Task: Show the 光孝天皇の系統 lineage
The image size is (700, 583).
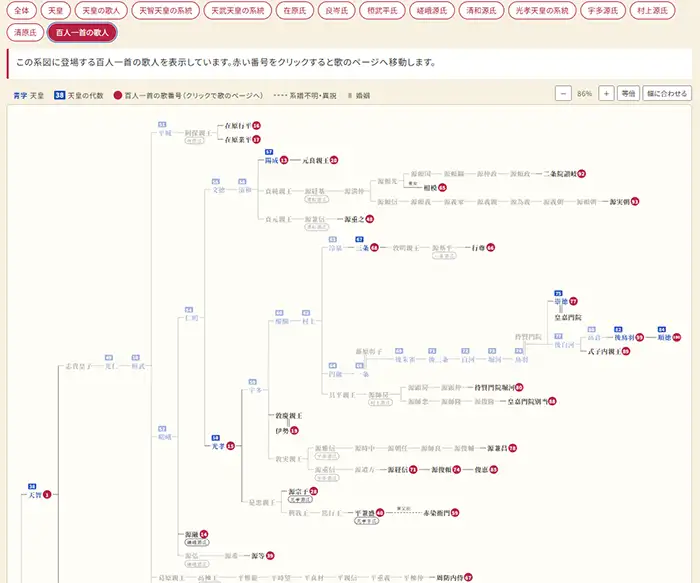Action: pos(542,10)
